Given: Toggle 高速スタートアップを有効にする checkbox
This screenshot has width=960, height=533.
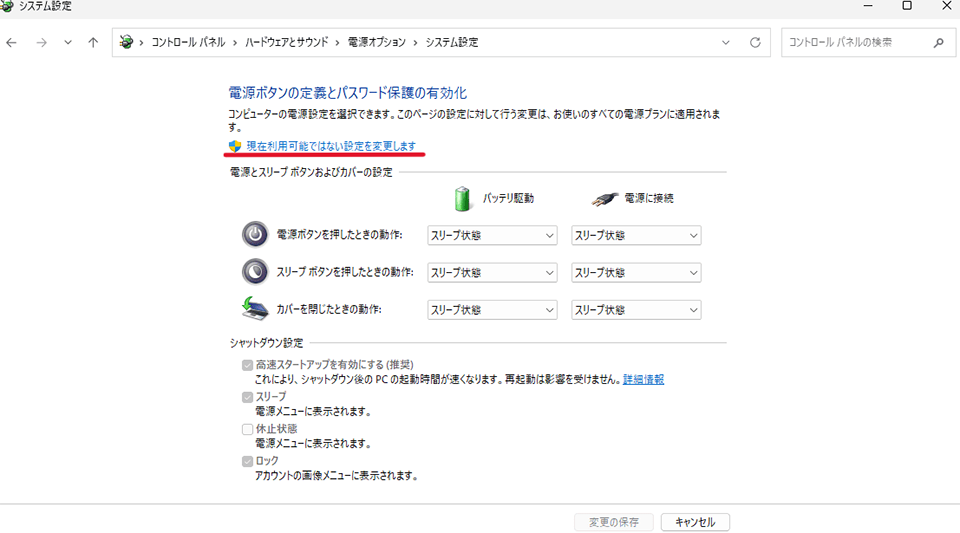Looking at the screenshot, I should [x=247, y=365].
